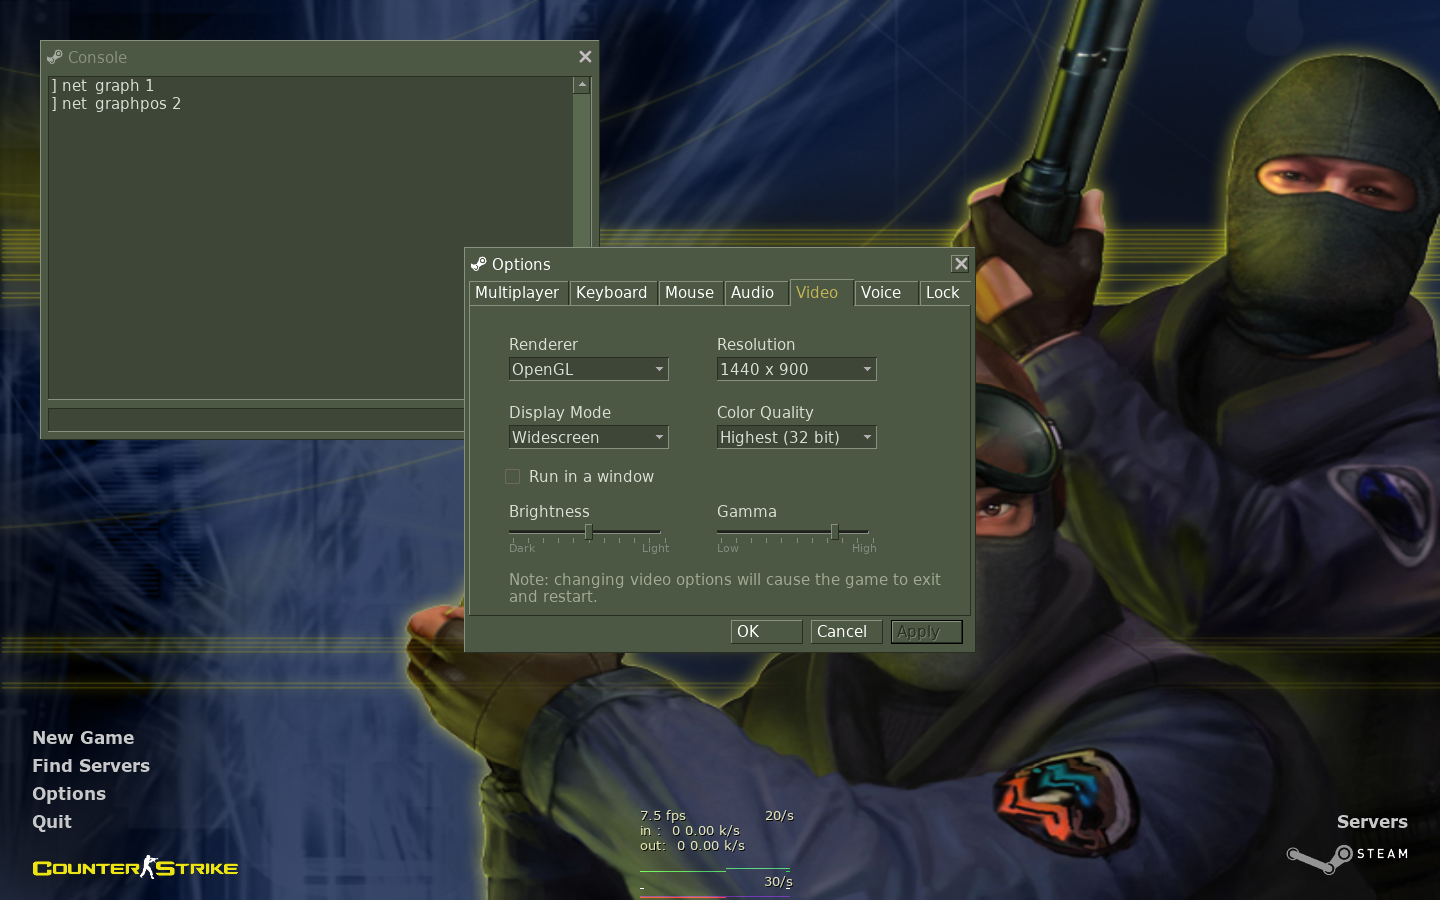Open the Renderer dropdown

point(589,369)
